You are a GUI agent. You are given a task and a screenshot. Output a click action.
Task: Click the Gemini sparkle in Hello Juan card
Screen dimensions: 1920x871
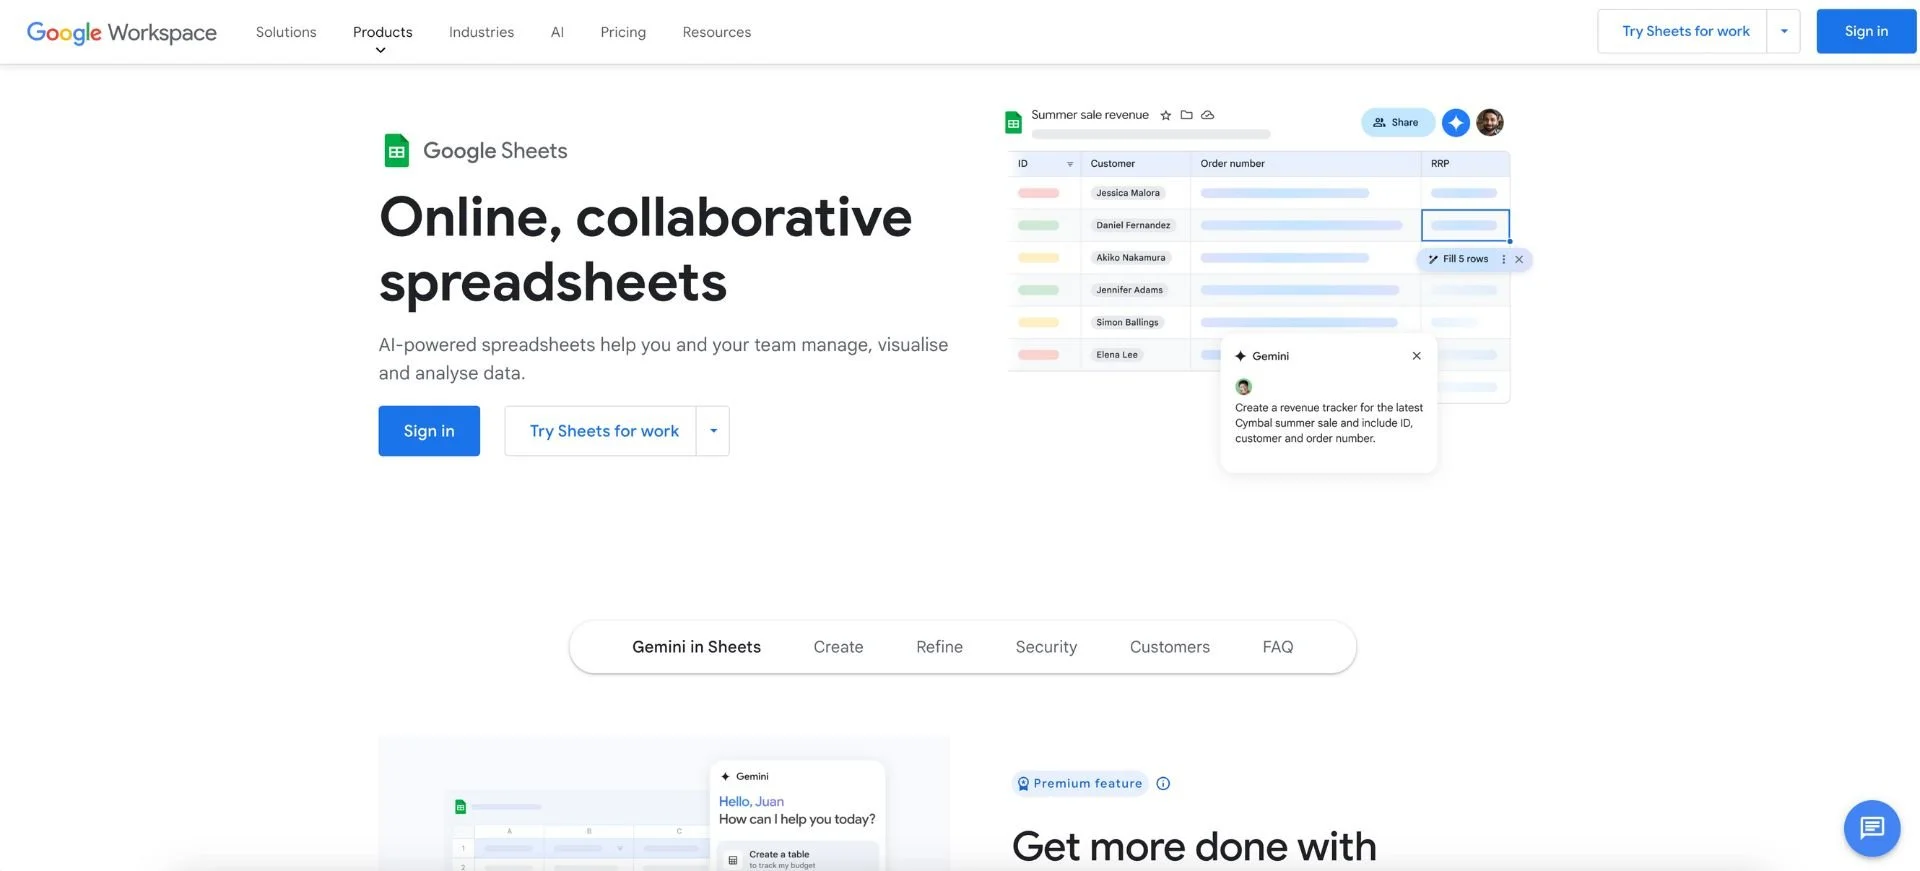(725, 776)
